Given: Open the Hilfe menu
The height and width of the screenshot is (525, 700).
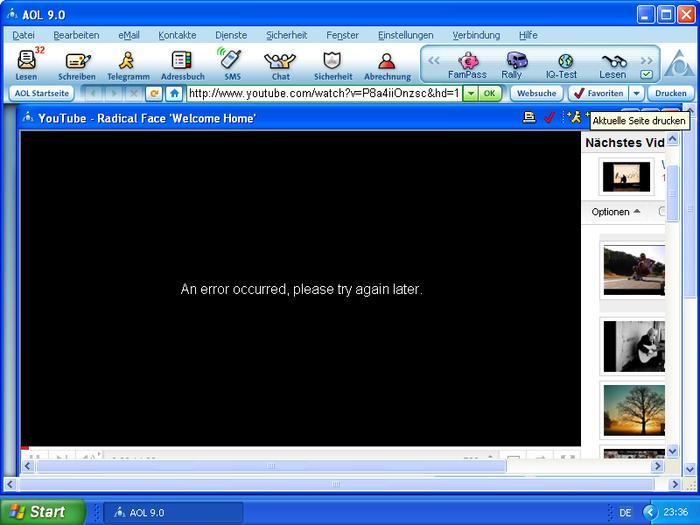Looking at the screenshot, I should [x=528, y=35].
